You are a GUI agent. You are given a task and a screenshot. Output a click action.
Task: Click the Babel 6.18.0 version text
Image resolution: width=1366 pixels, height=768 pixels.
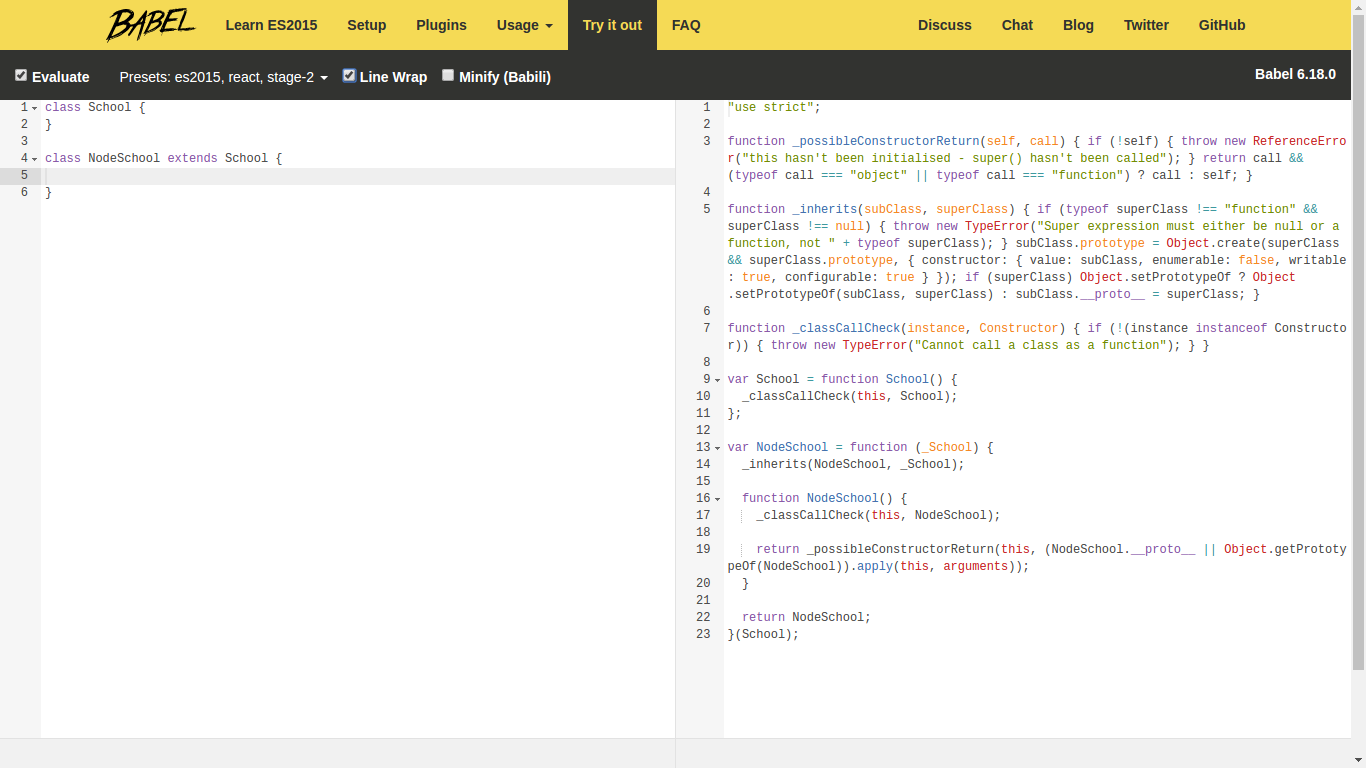pyautogui.click(x=1295, y=74)
